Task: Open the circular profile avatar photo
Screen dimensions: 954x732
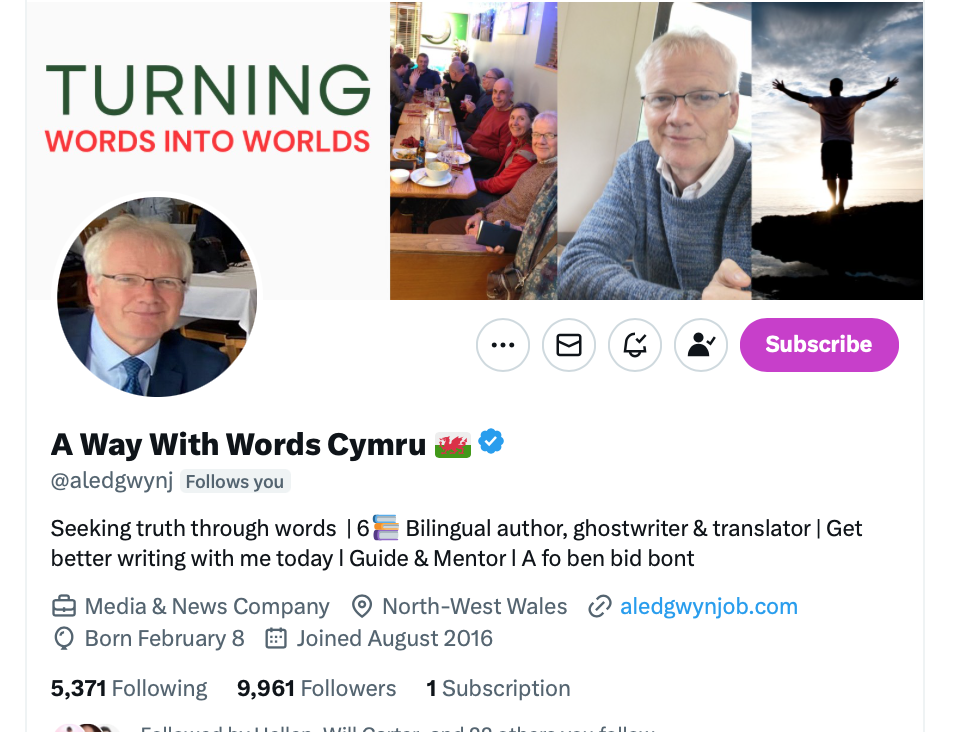Action: coord(157,296)
